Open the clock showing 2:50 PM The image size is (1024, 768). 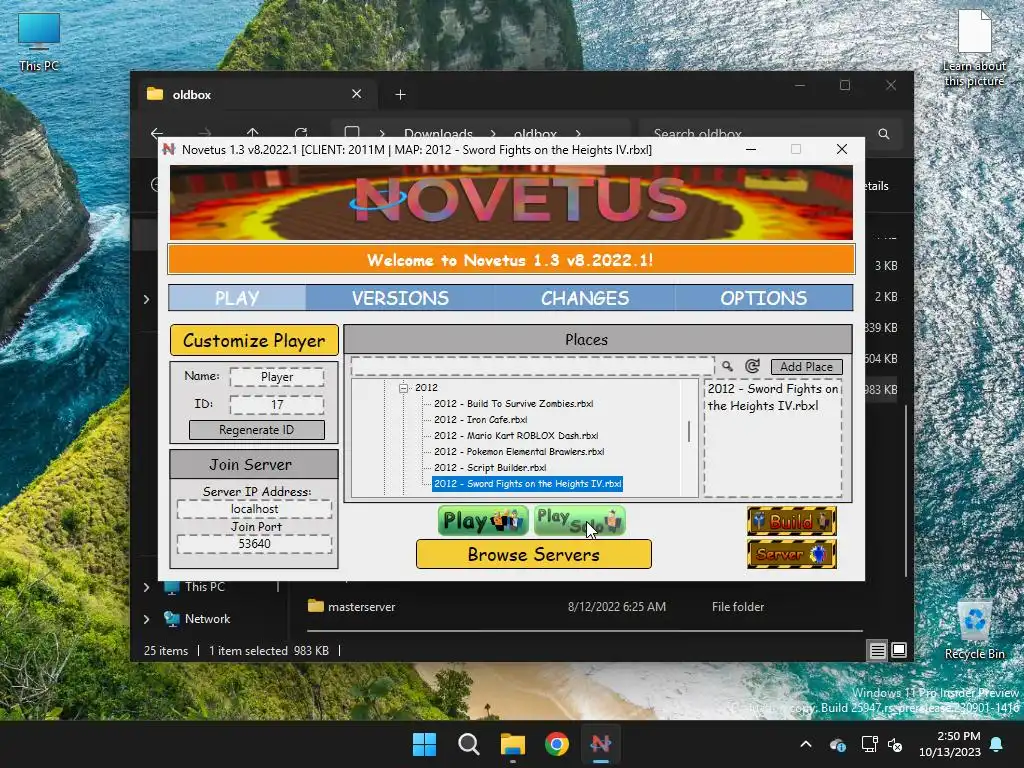pyautogui.click(x=950, y=744)
